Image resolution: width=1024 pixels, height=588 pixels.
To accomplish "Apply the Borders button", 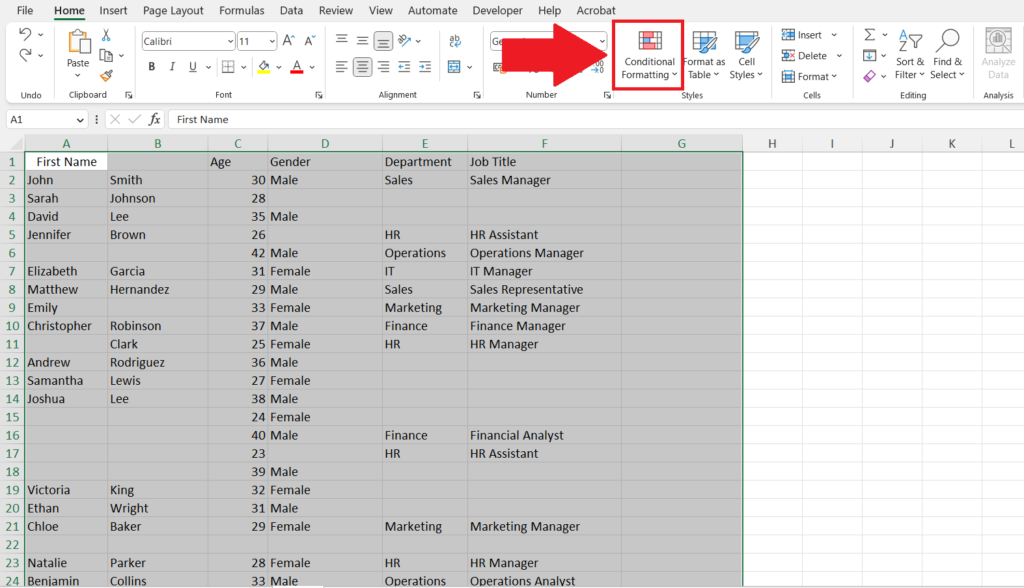I will pos(228,67).
